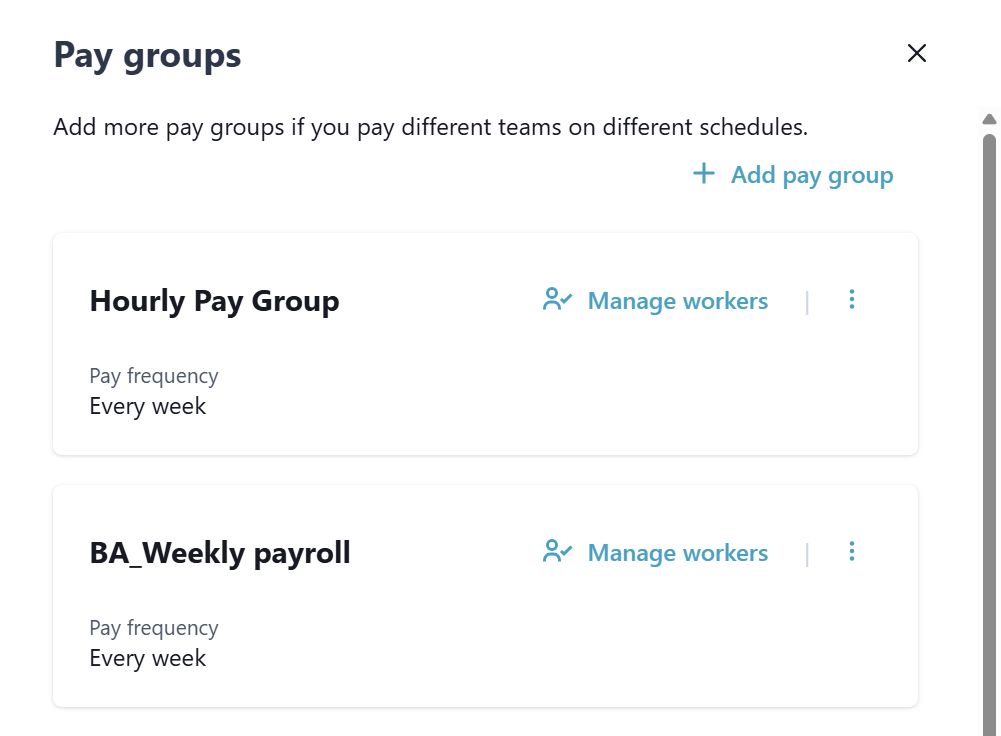
Task: Click the person-check icon in BA_Weekly payroll card
Action: 557,552
